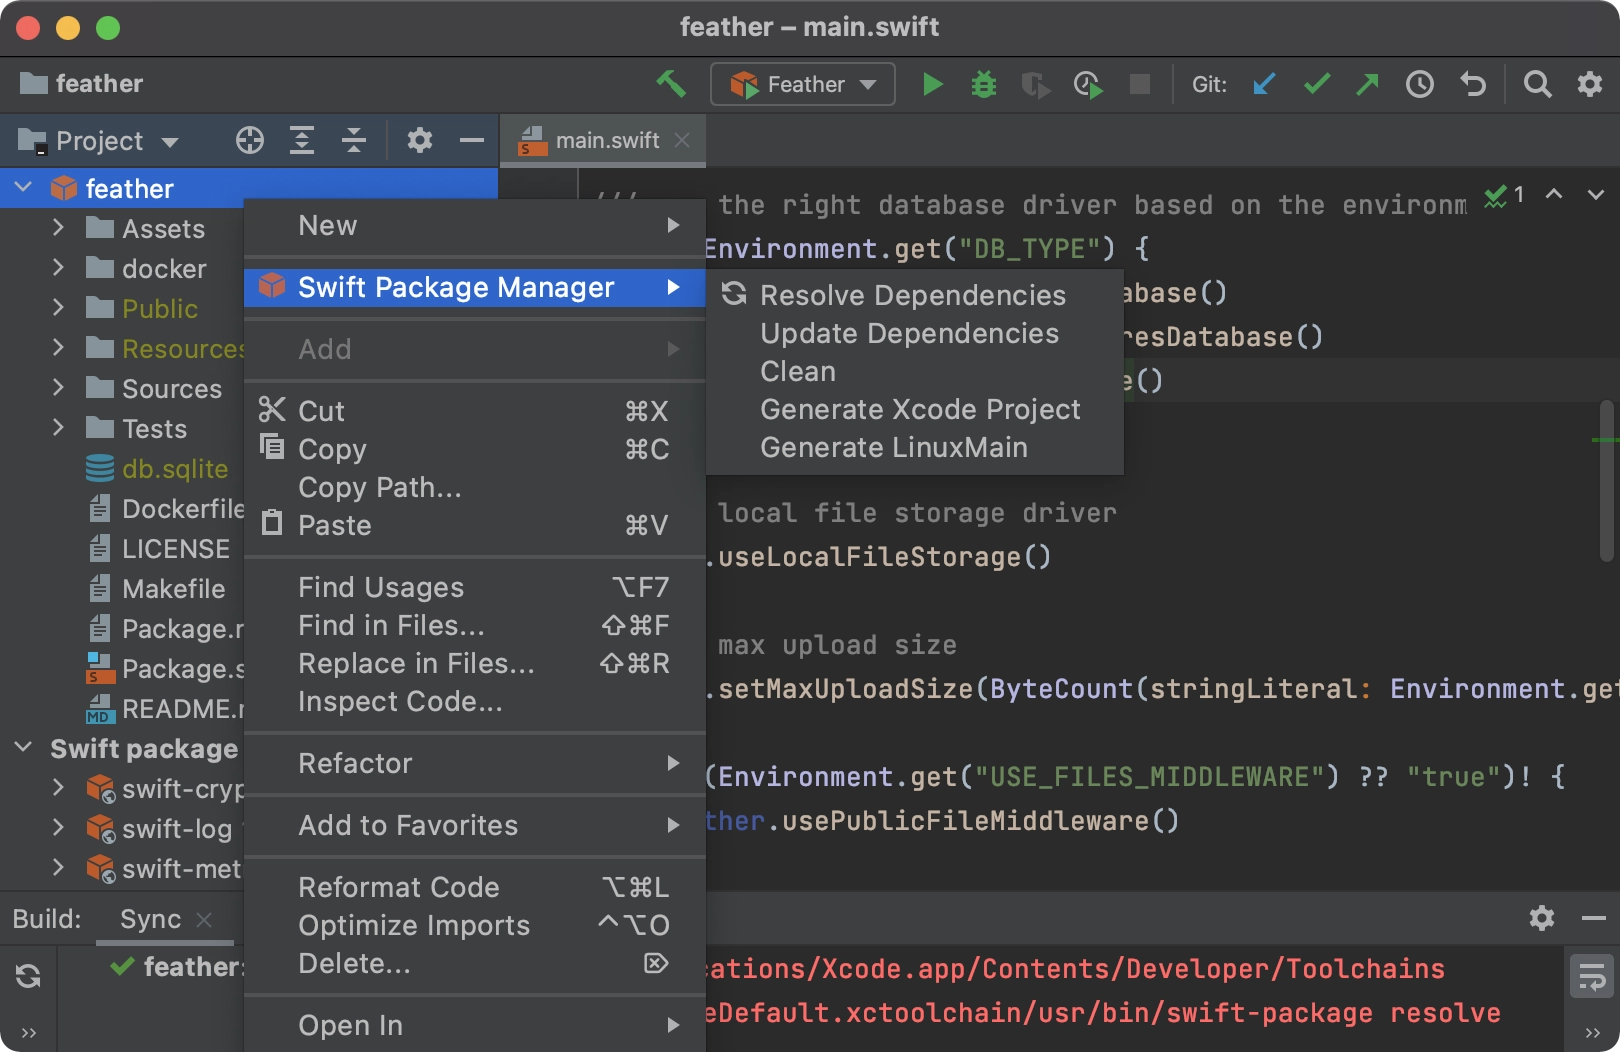The height and width of the screenshot is (1052, 1620).
Task: Choose Find in Files...
Action: (475, 625)
